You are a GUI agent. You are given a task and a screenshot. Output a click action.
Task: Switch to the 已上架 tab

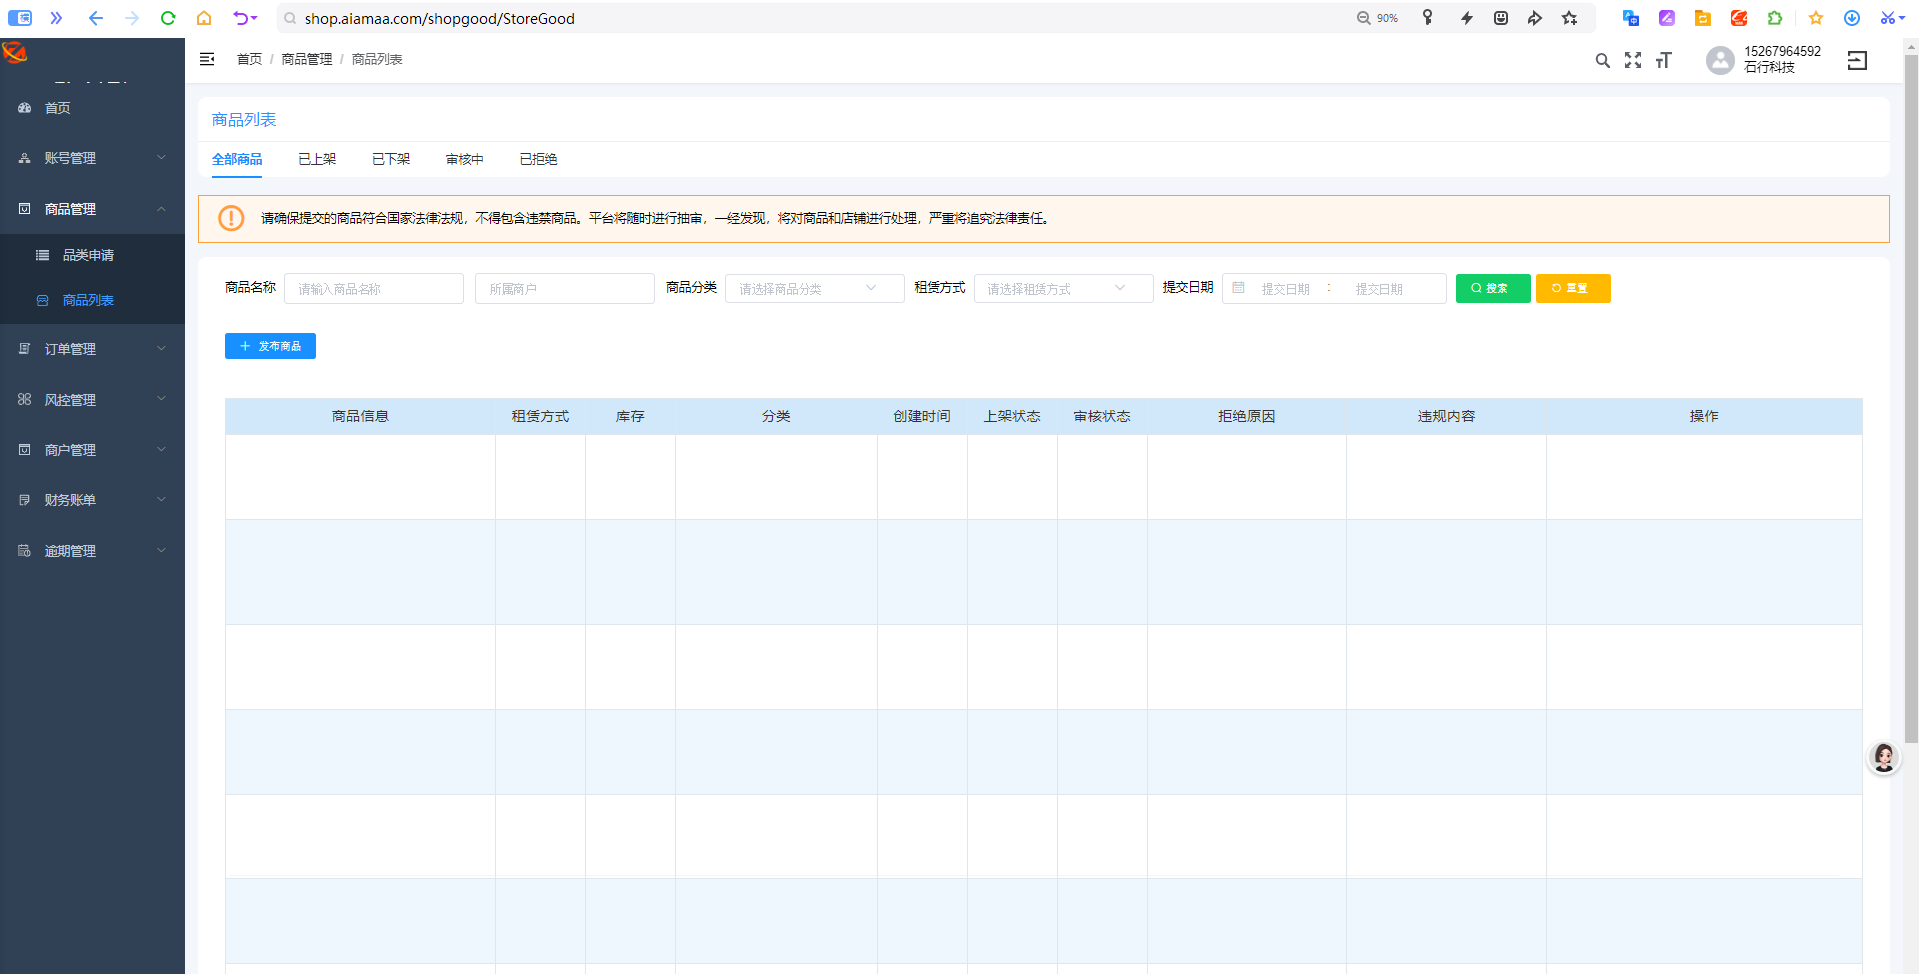pos(317,160)
